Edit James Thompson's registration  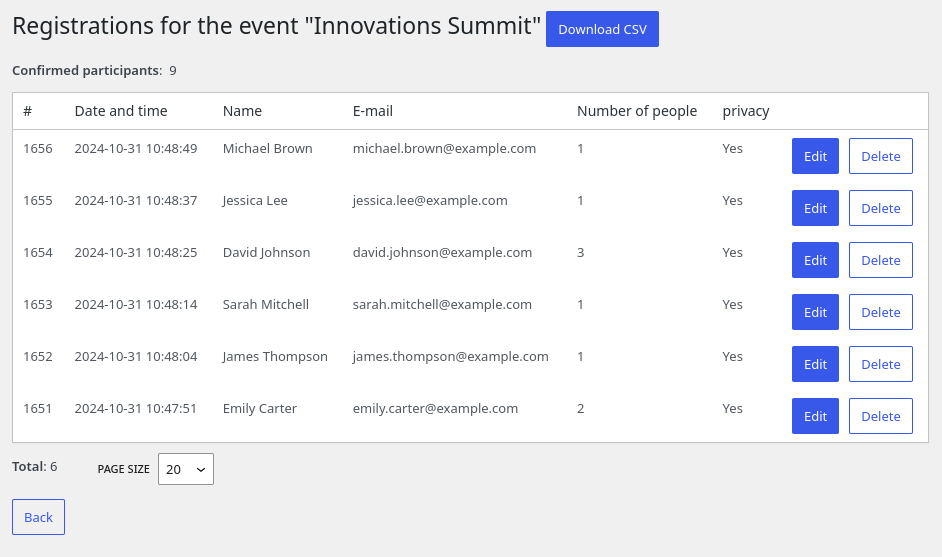tap(815, 364)
